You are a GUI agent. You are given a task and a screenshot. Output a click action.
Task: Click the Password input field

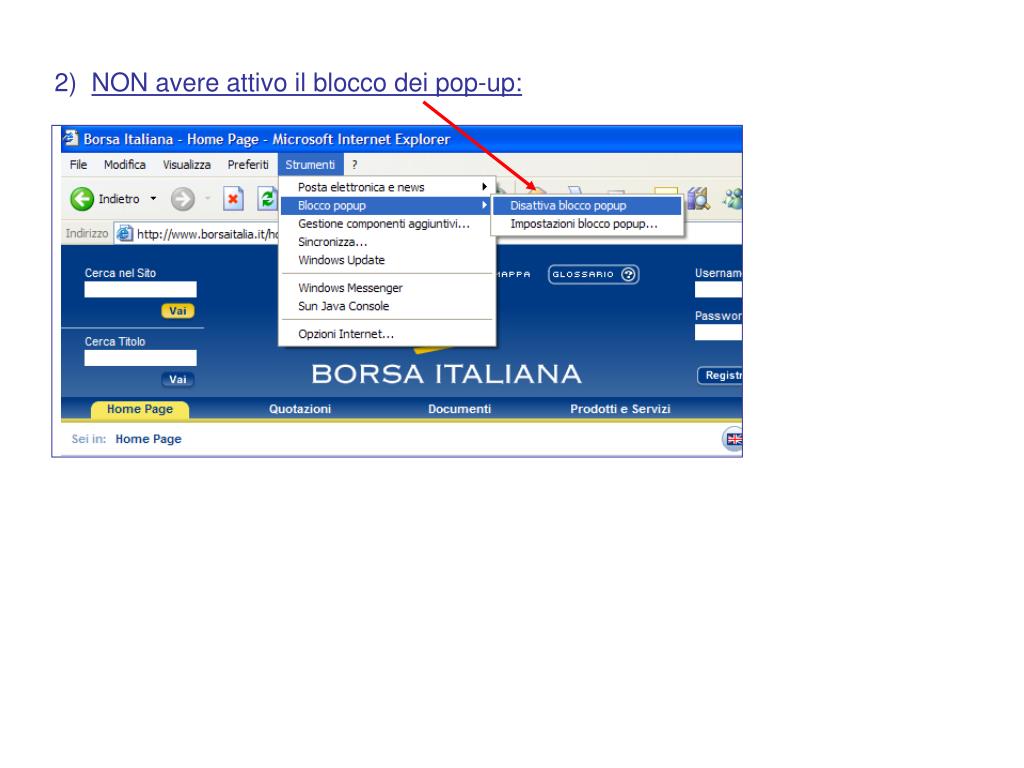tap(718, 332)
